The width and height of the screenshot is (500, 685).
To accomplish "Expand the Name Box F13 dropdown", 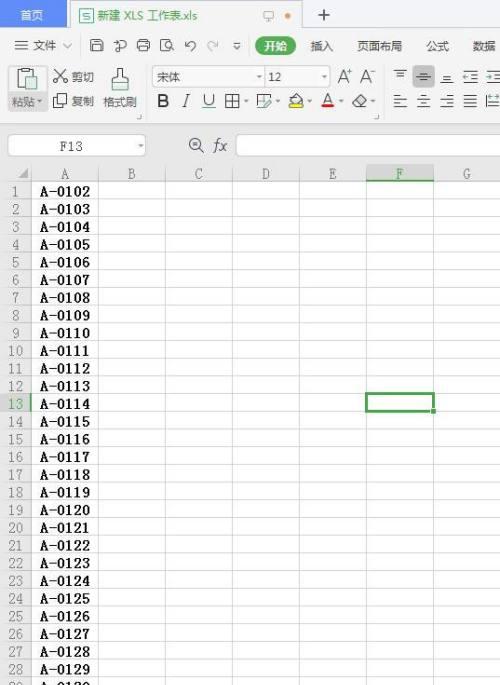I will 141,146.
